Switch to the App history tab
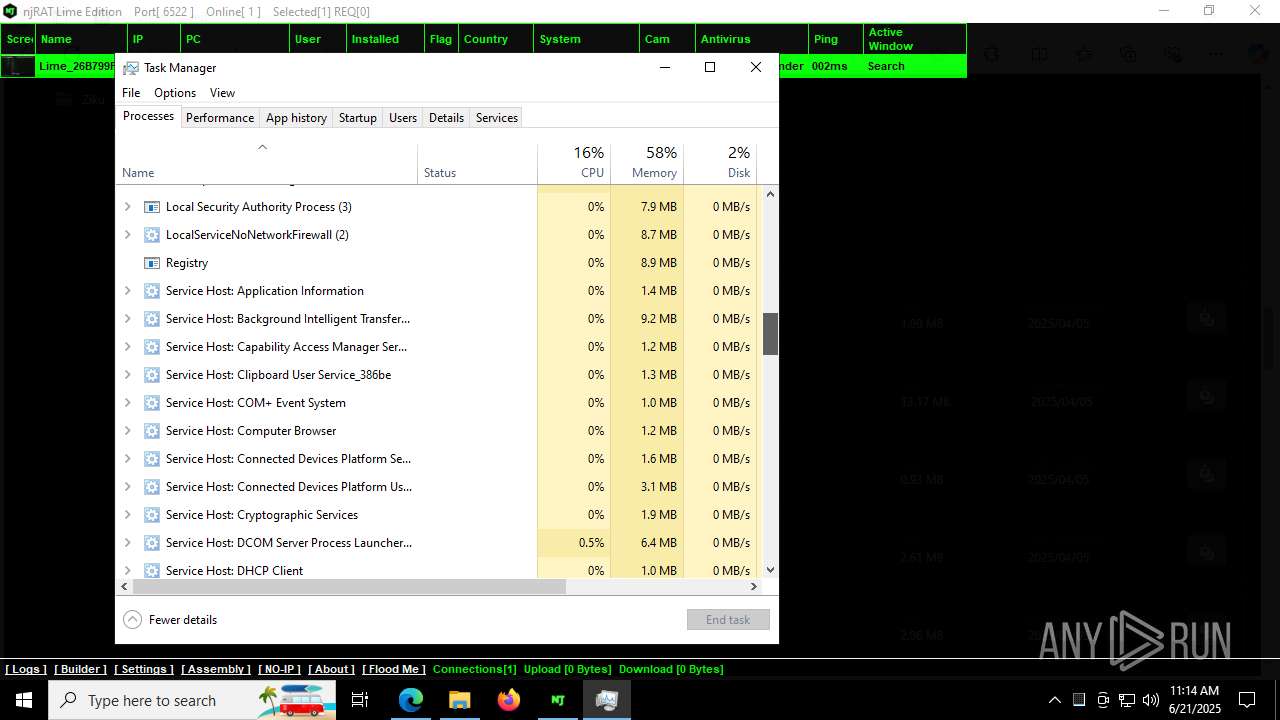Viewport: 1280px width, 720px height. click(x=296, y=118)
